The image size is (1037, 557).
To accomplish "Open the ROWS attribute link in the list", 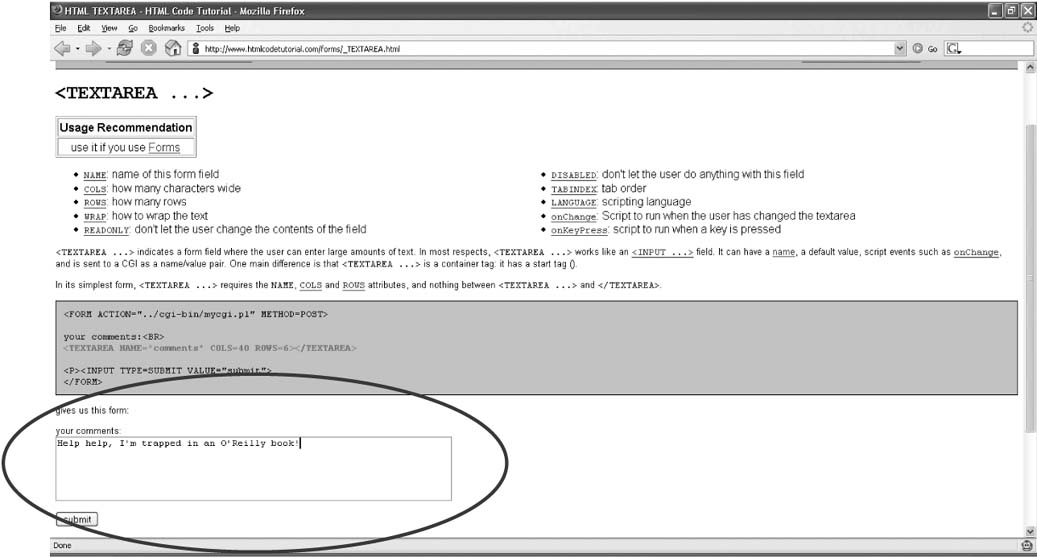I will tap(95, 203).
